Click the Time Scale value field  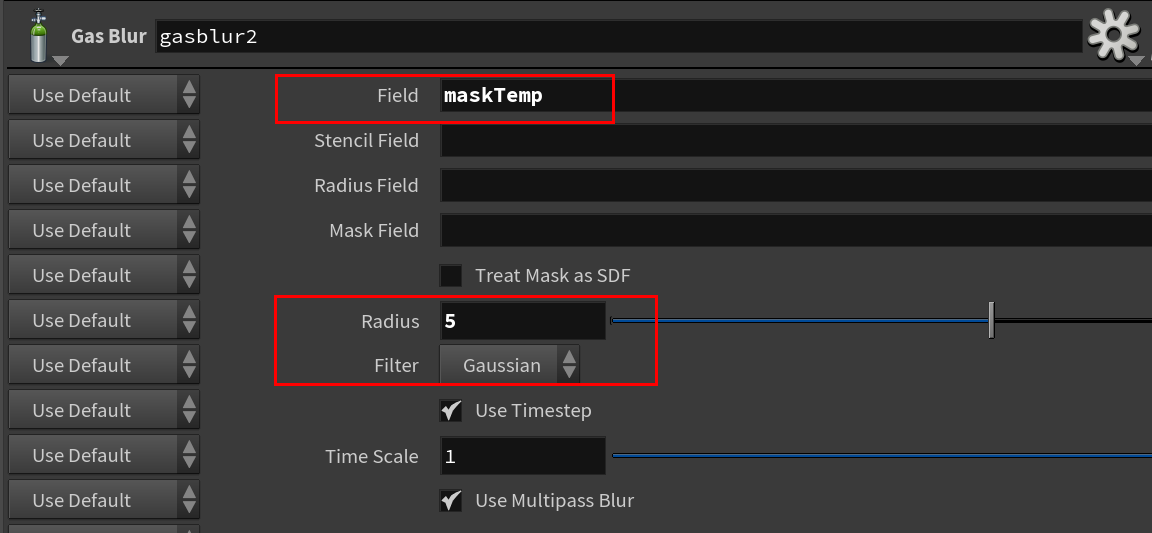click(523, 456)
